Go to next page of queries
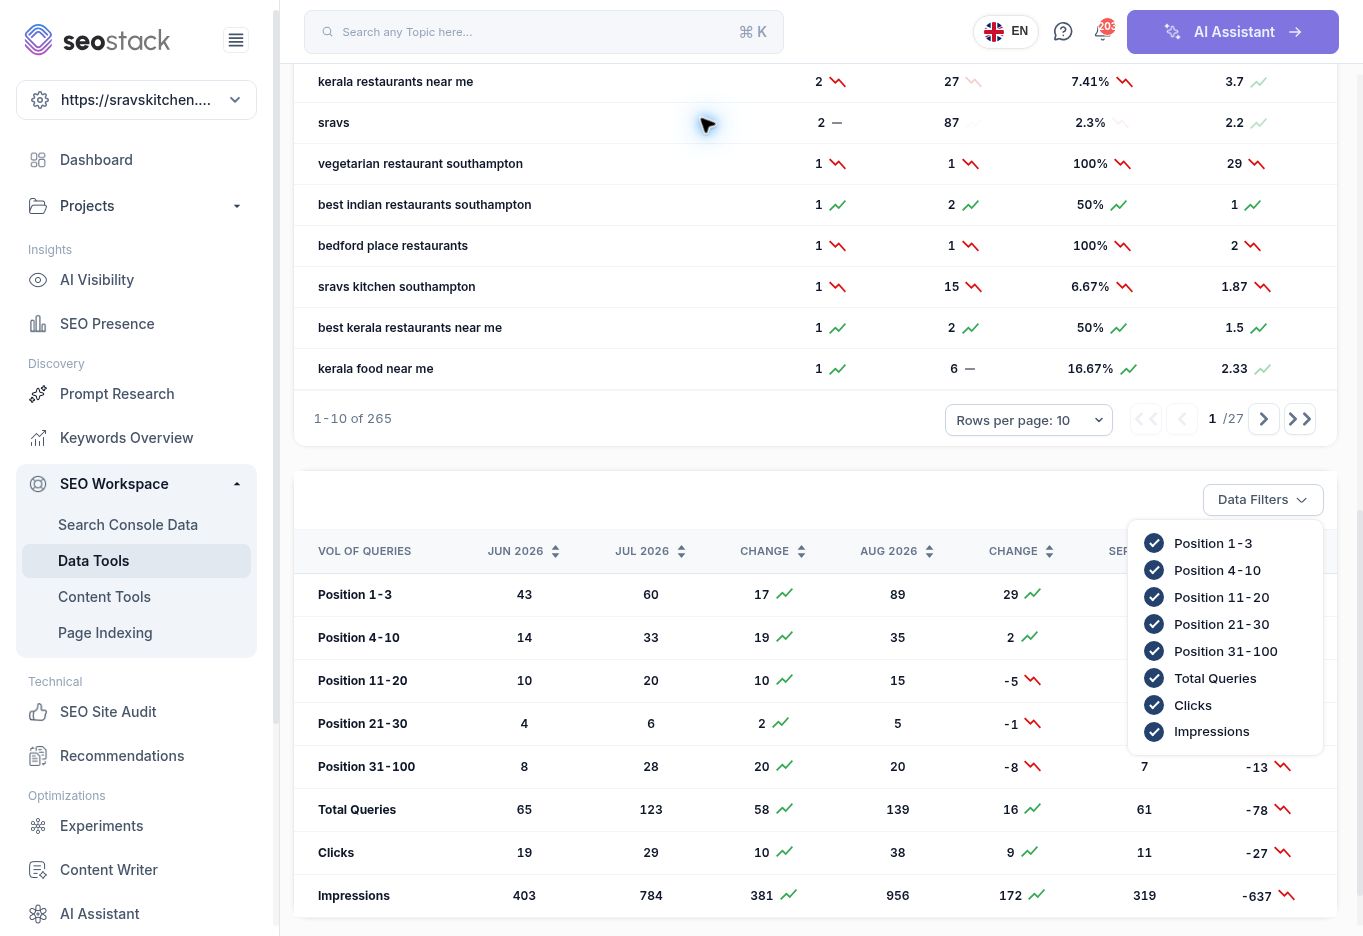The height and width of the screenshot is (936, 1363). [1264, 419]
